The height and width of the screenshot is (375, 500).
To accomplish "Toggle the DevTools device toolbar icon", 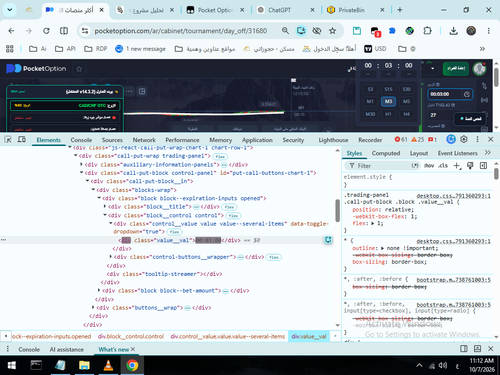I will 22,140.
